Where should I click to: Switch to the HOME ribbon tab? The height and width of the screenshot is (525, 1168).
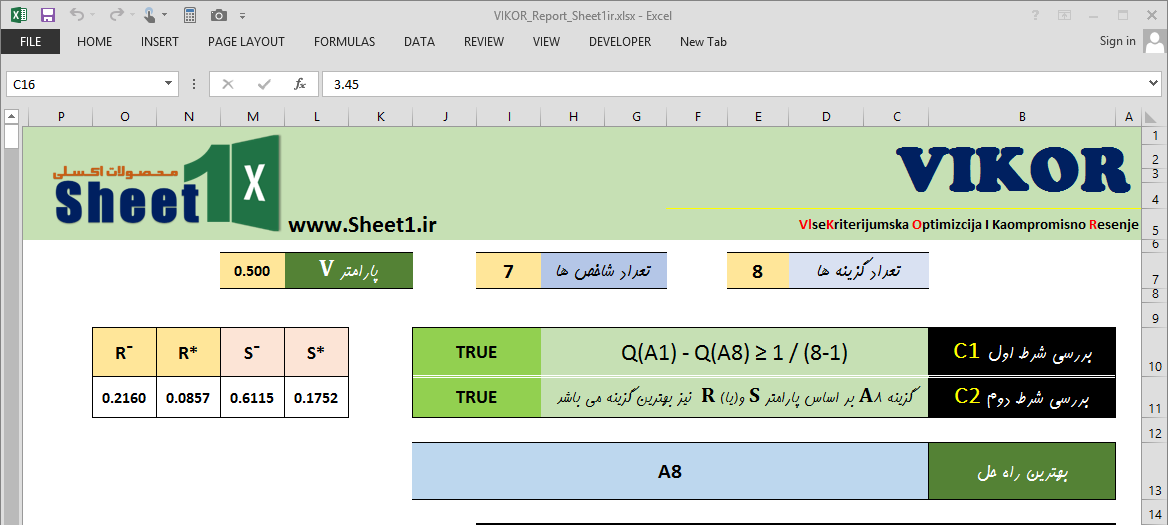95,42
